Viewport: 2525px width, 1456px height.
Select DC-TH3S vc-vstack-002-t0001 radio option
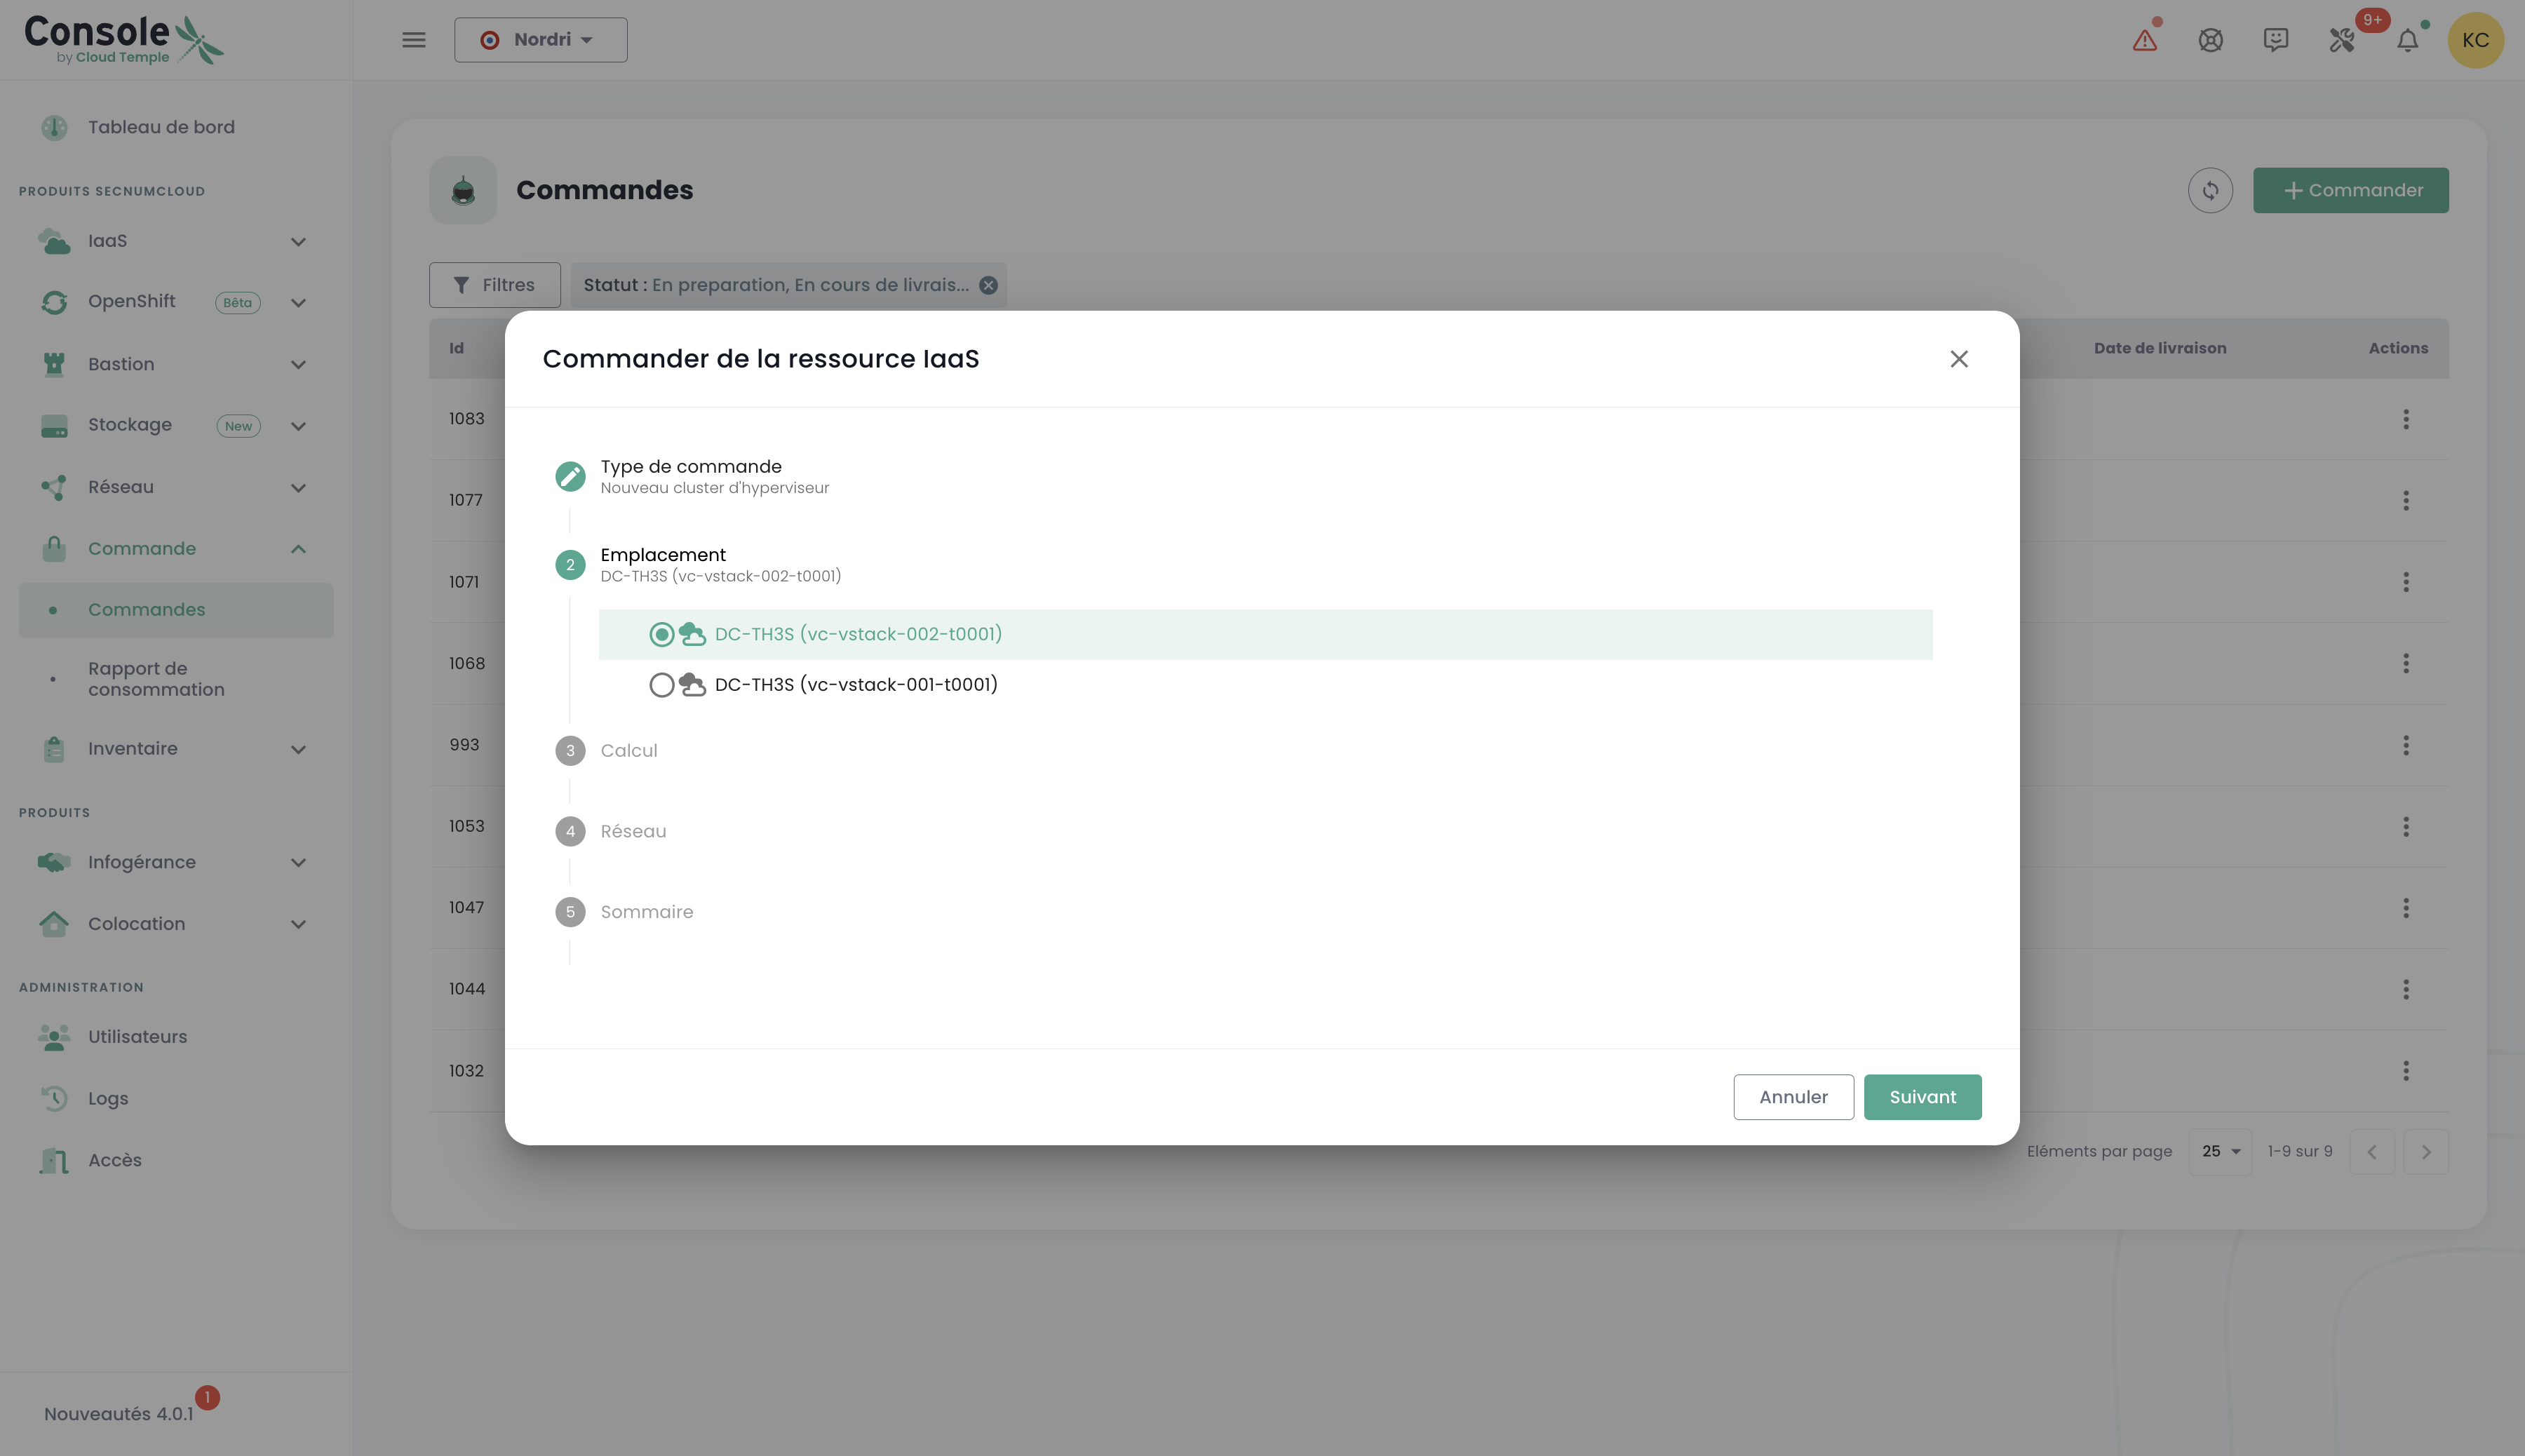pos(661,634)
